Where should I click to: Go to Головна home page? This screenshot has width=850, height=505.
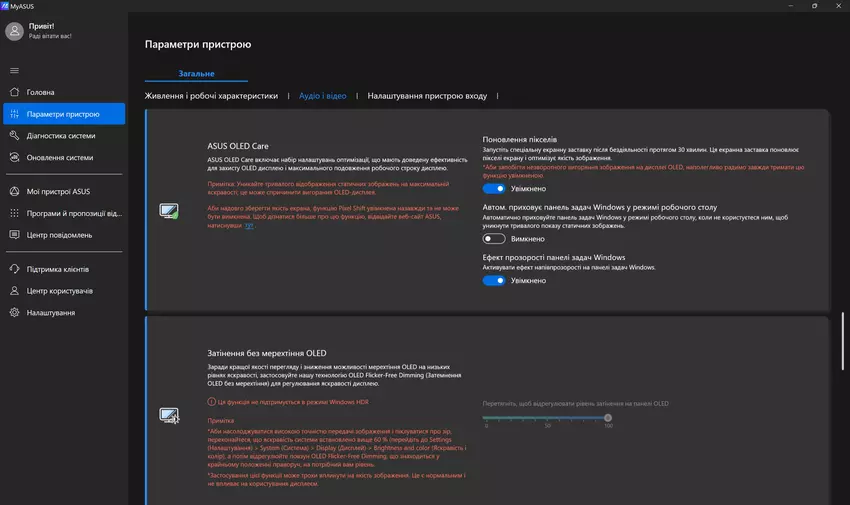(41, 92)
